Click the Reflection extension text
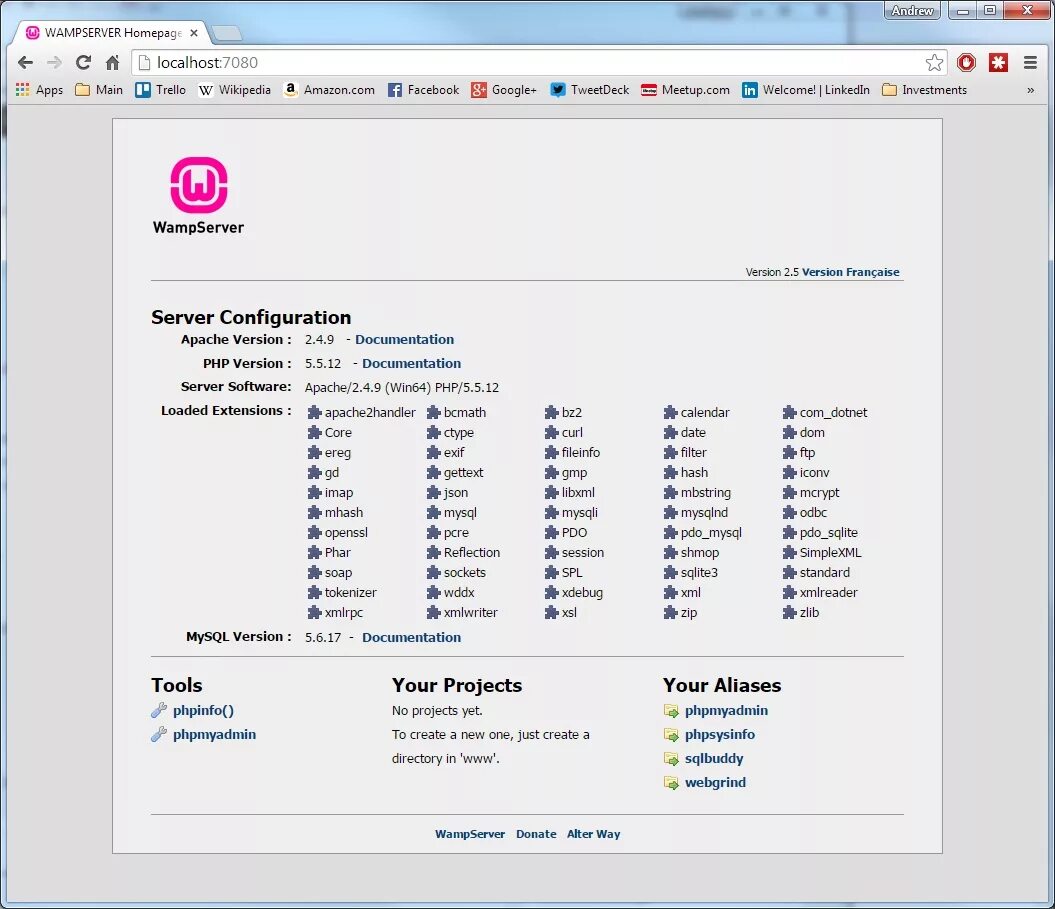 pyautogui.click(x=472, y=552)
